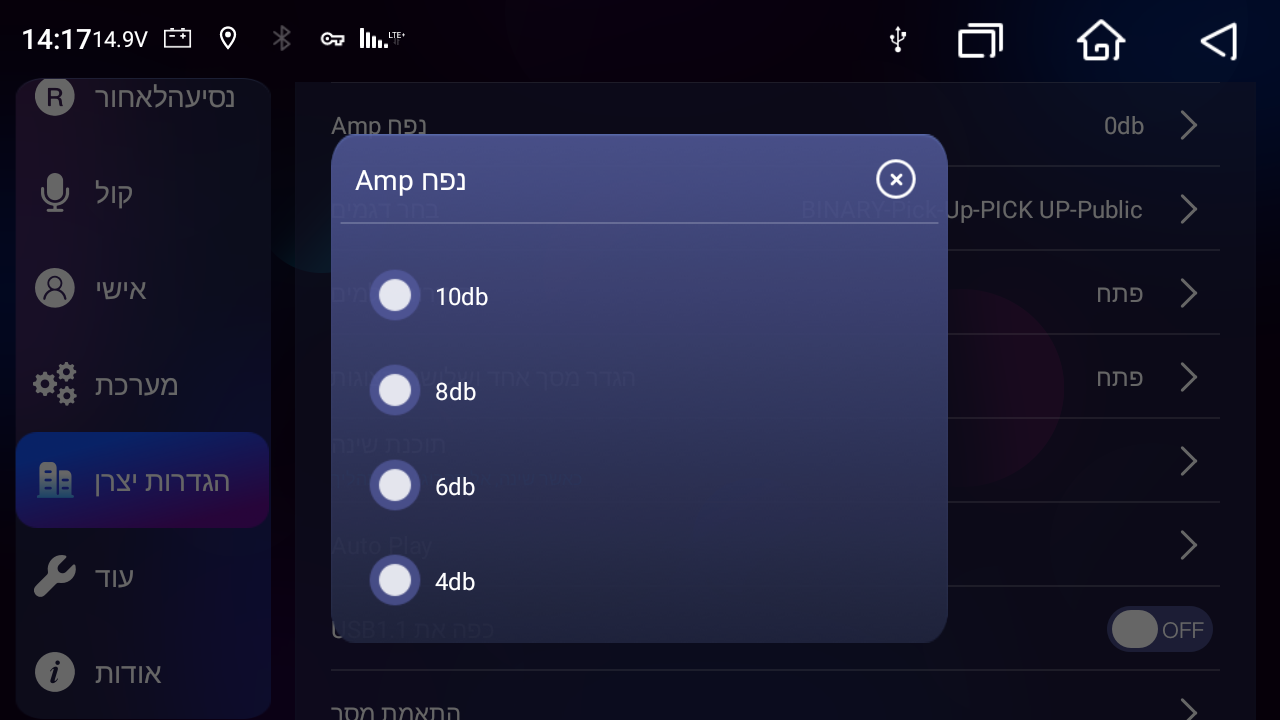Select the 6db radio button
1280x720 pixels.
click(x=396, y=485)
